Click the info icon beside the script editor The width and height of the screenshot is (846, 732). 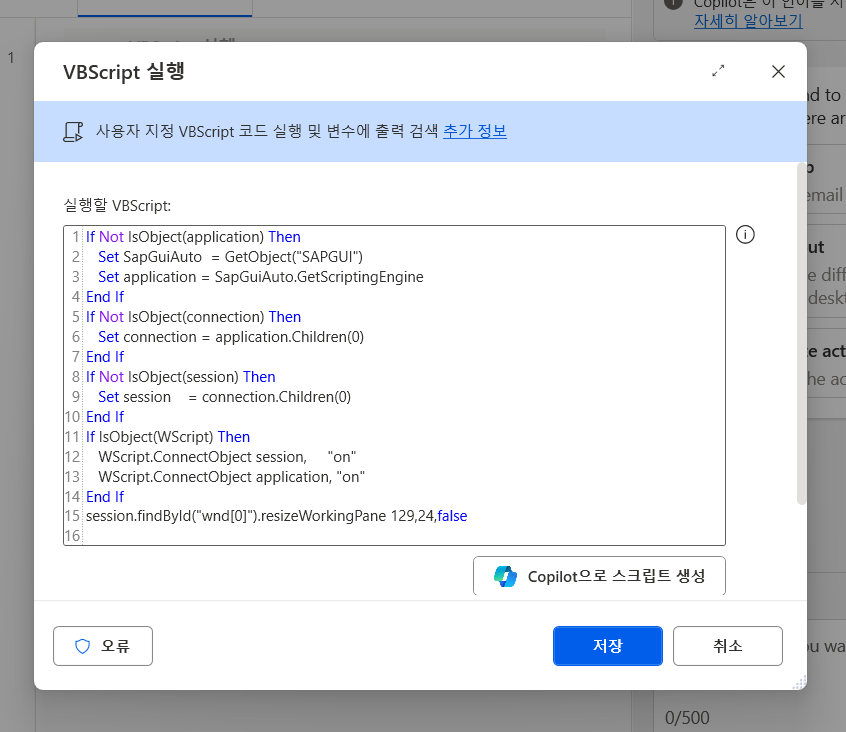point(745,235)
